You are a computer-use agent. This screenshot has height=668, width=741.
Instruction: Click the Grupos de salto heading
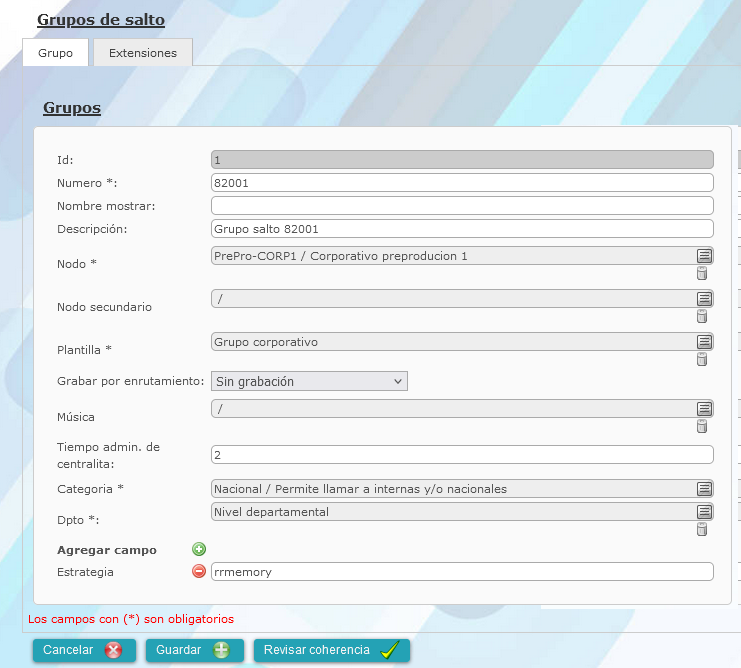[x=101, y=20]
